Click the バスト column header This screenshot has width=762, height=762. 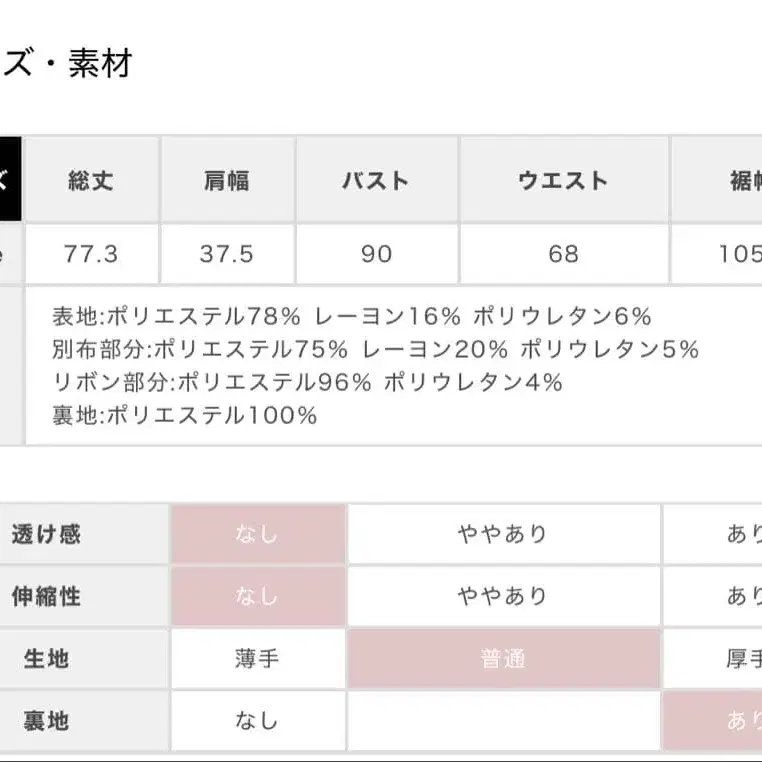(x=376, y=181)
